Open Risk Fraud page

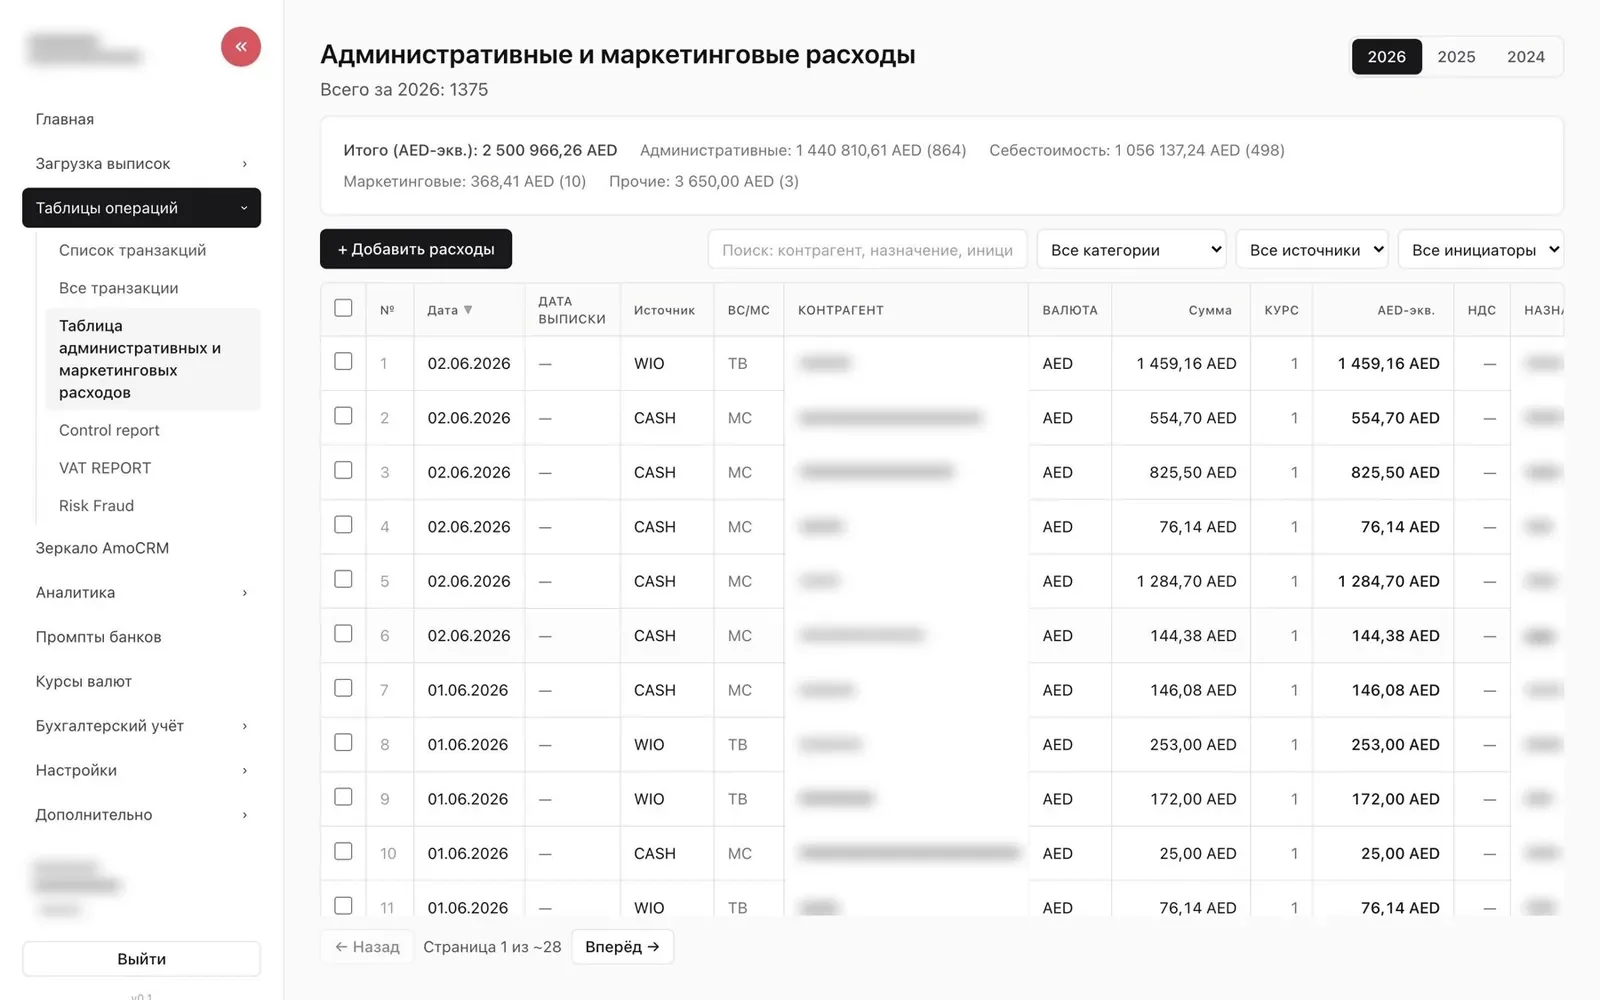(153, 506)
